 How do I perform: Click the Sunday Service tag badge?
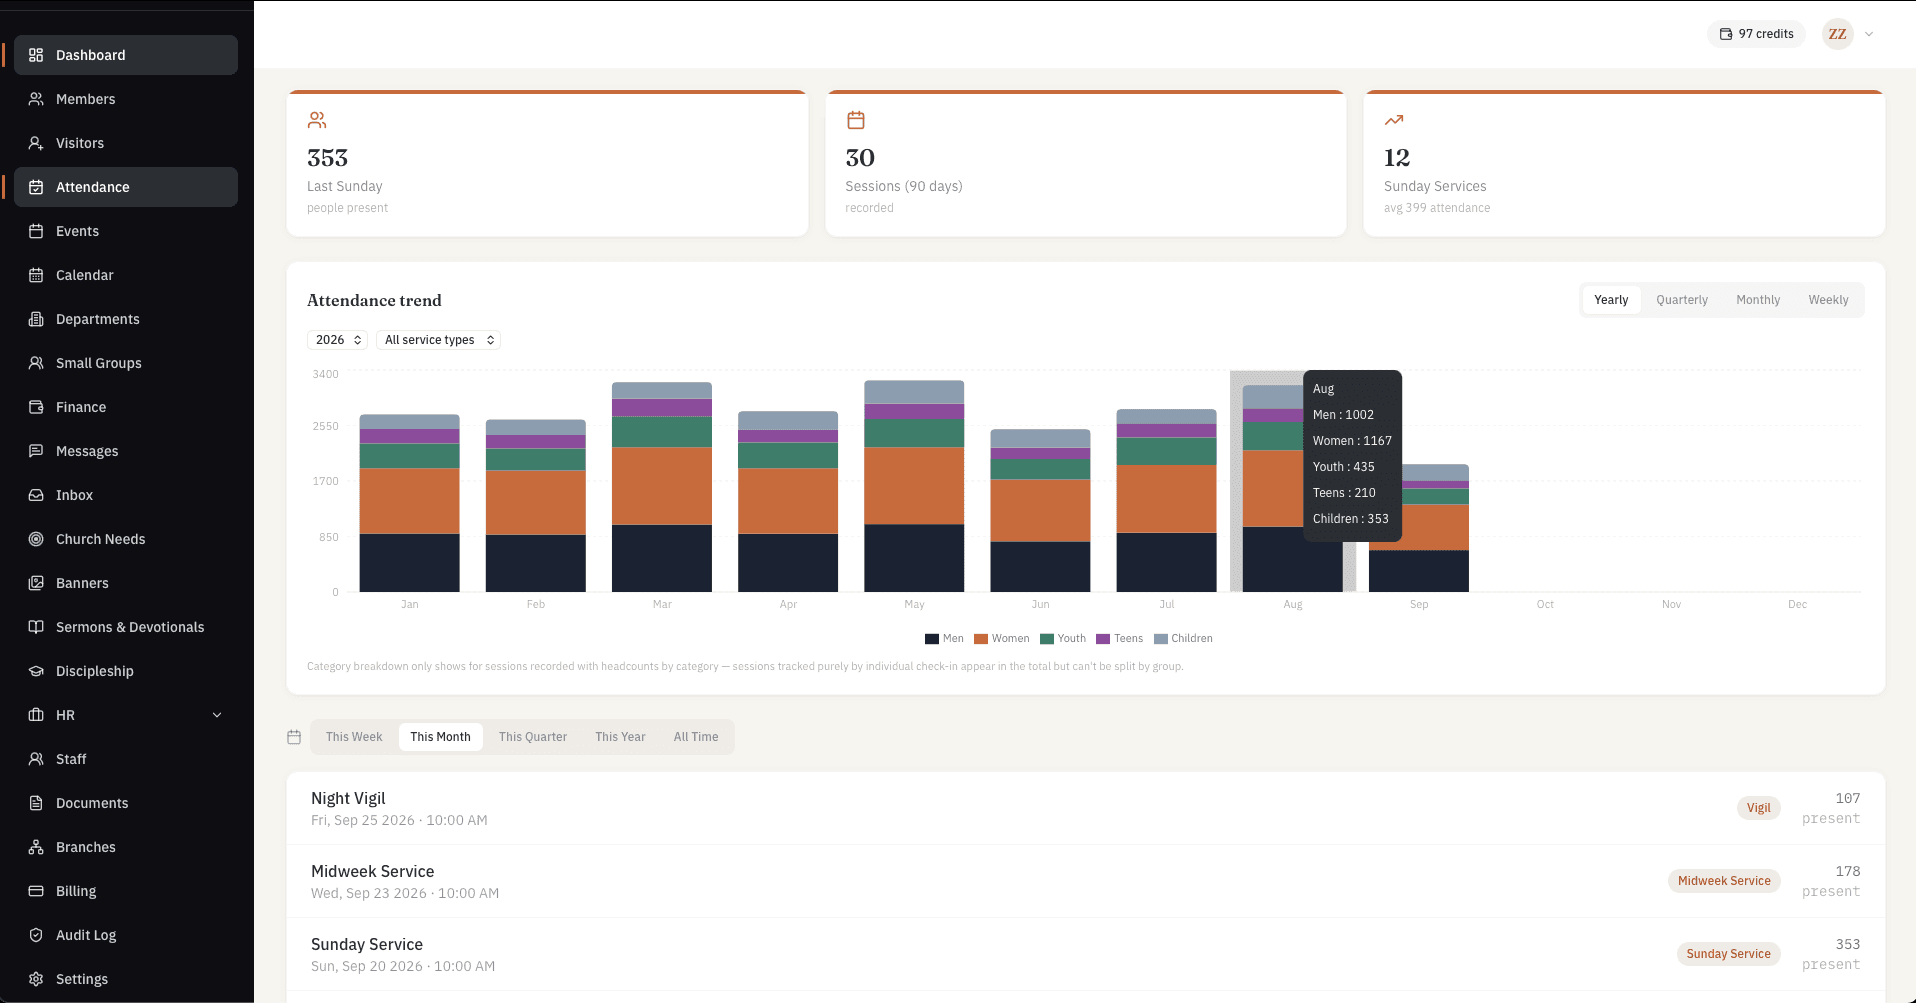pos(1728,954)
